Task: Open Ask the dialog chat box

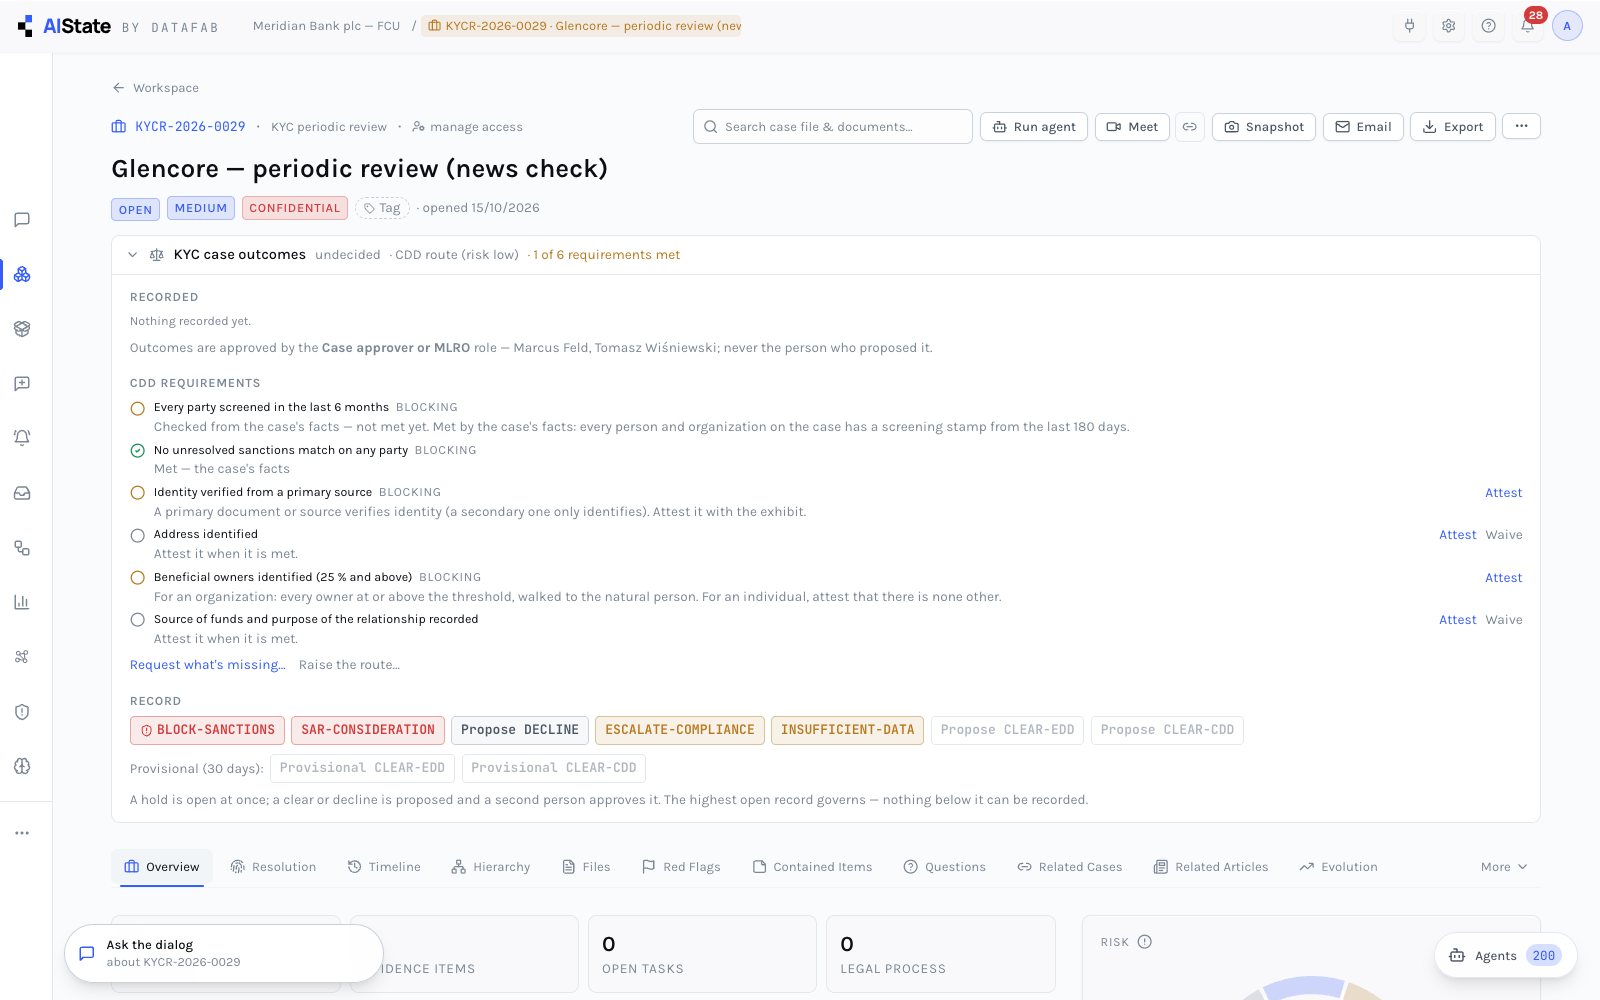Action: (x=223, y=953)
